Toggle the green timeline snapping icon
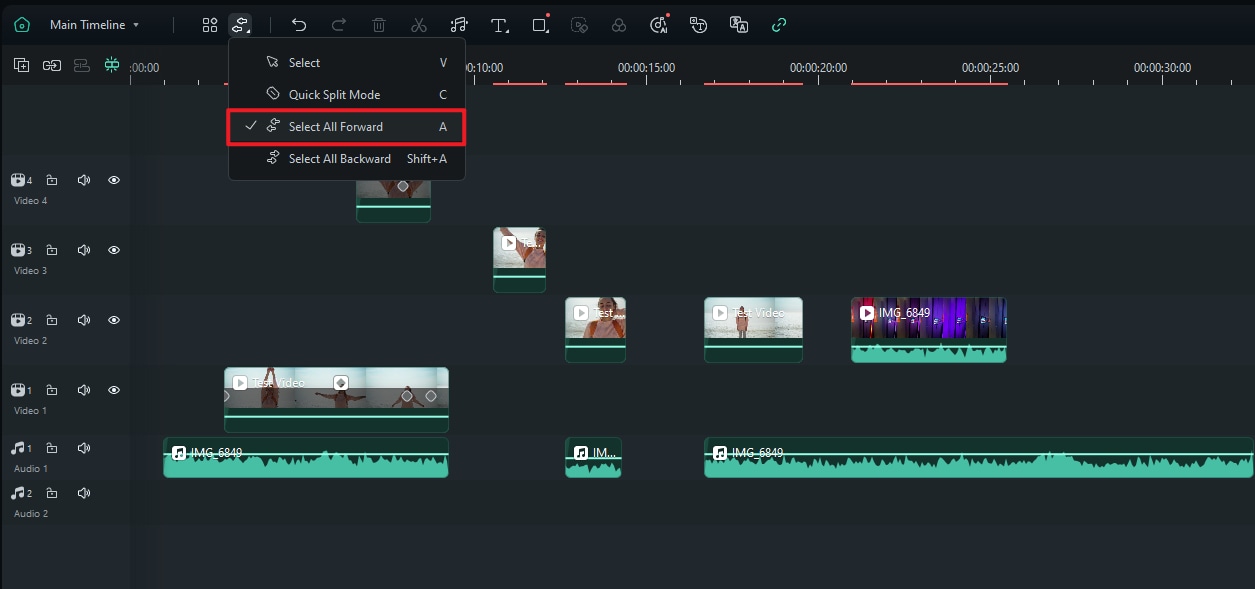This screenshot has width=1255, height=589. 111,65
